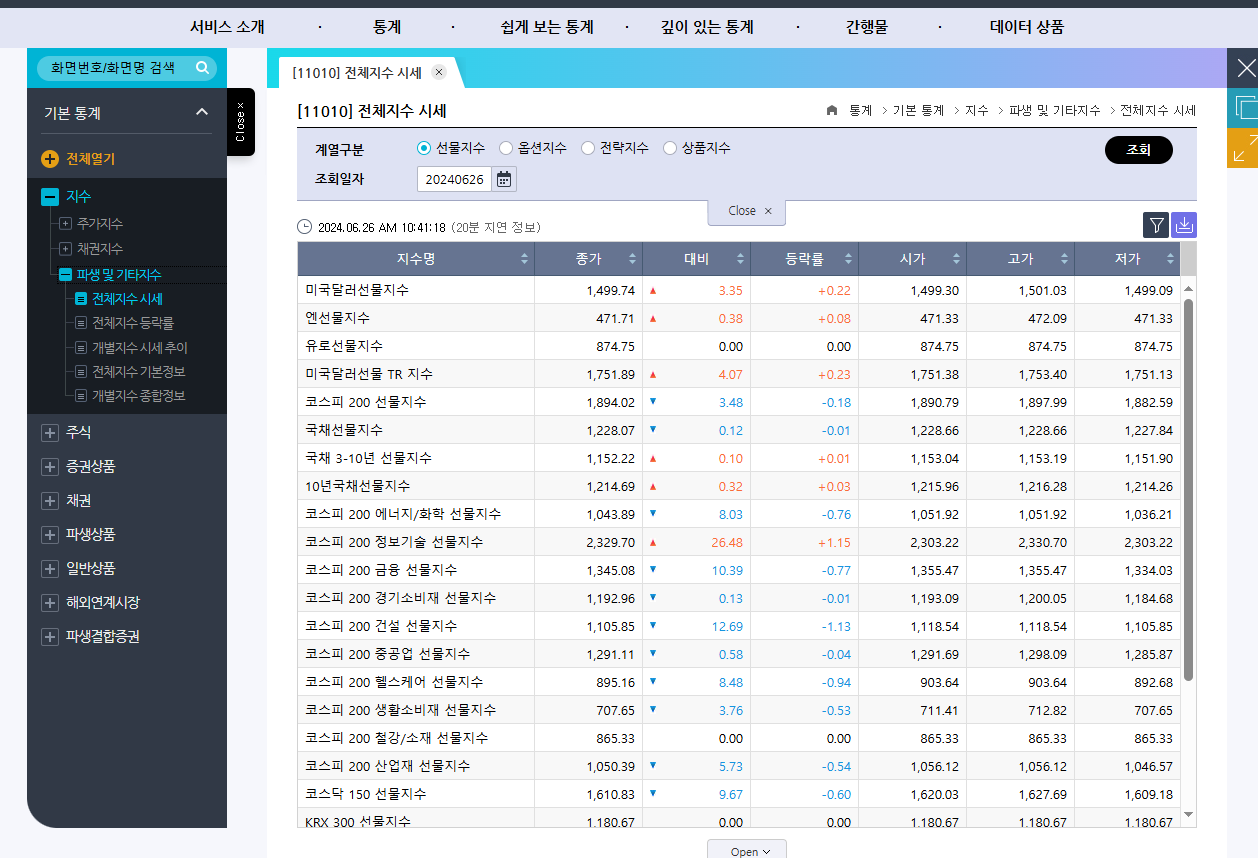1258x858 pixels.
Task: Close the 전체지수 시세 tab with its x icon
Action: coord(439,72)
